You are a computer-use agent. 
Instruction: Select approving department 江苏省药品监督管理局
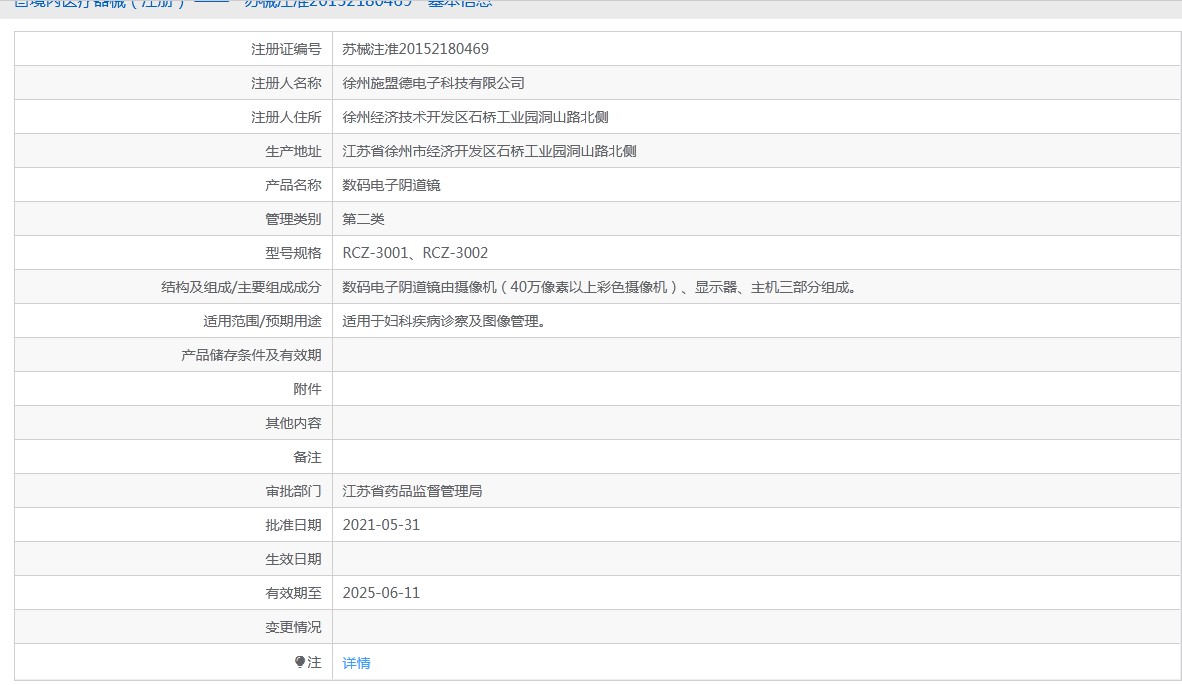click(x=412, y=491)
